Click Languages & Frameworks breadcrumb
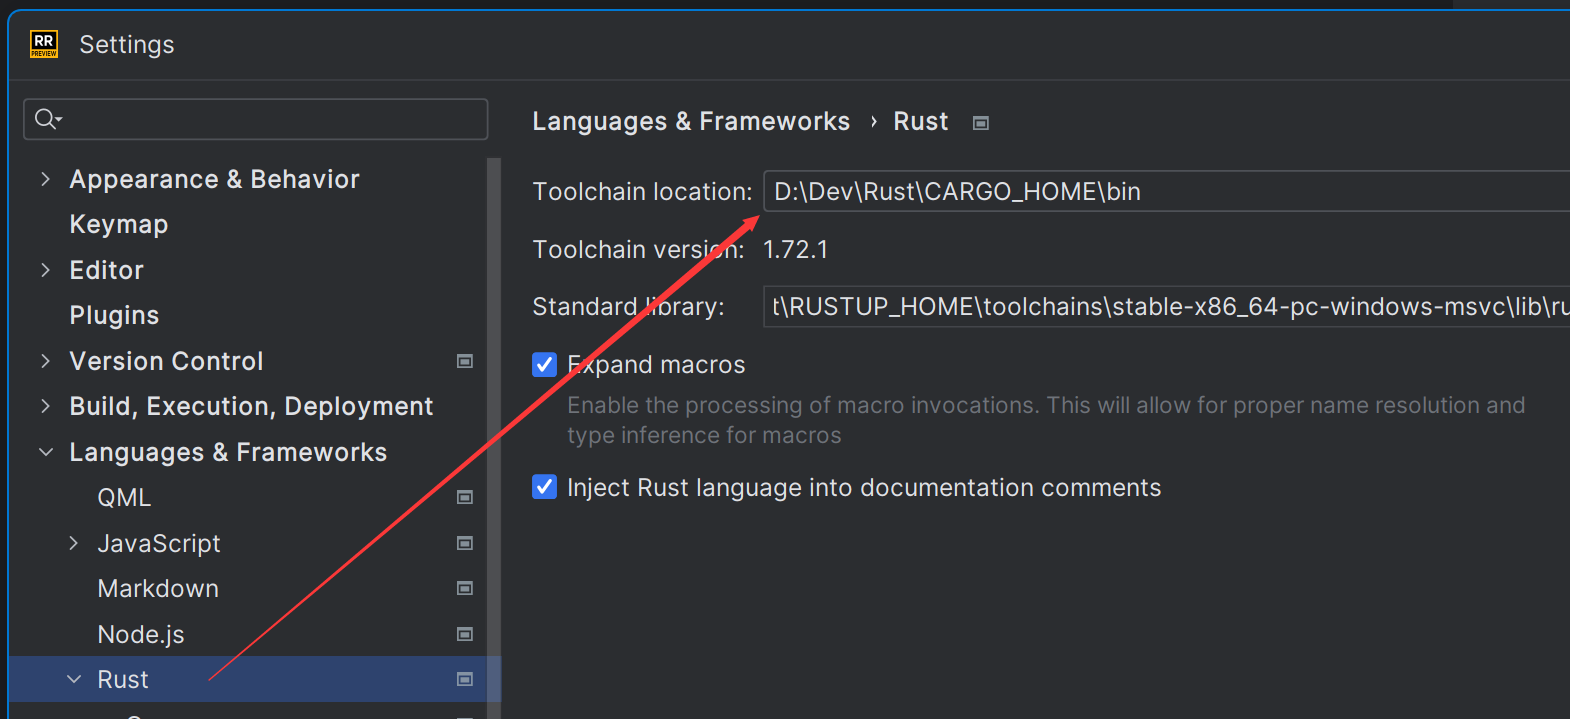This screenshot has width=1570, height=719. tap(691, 121)
